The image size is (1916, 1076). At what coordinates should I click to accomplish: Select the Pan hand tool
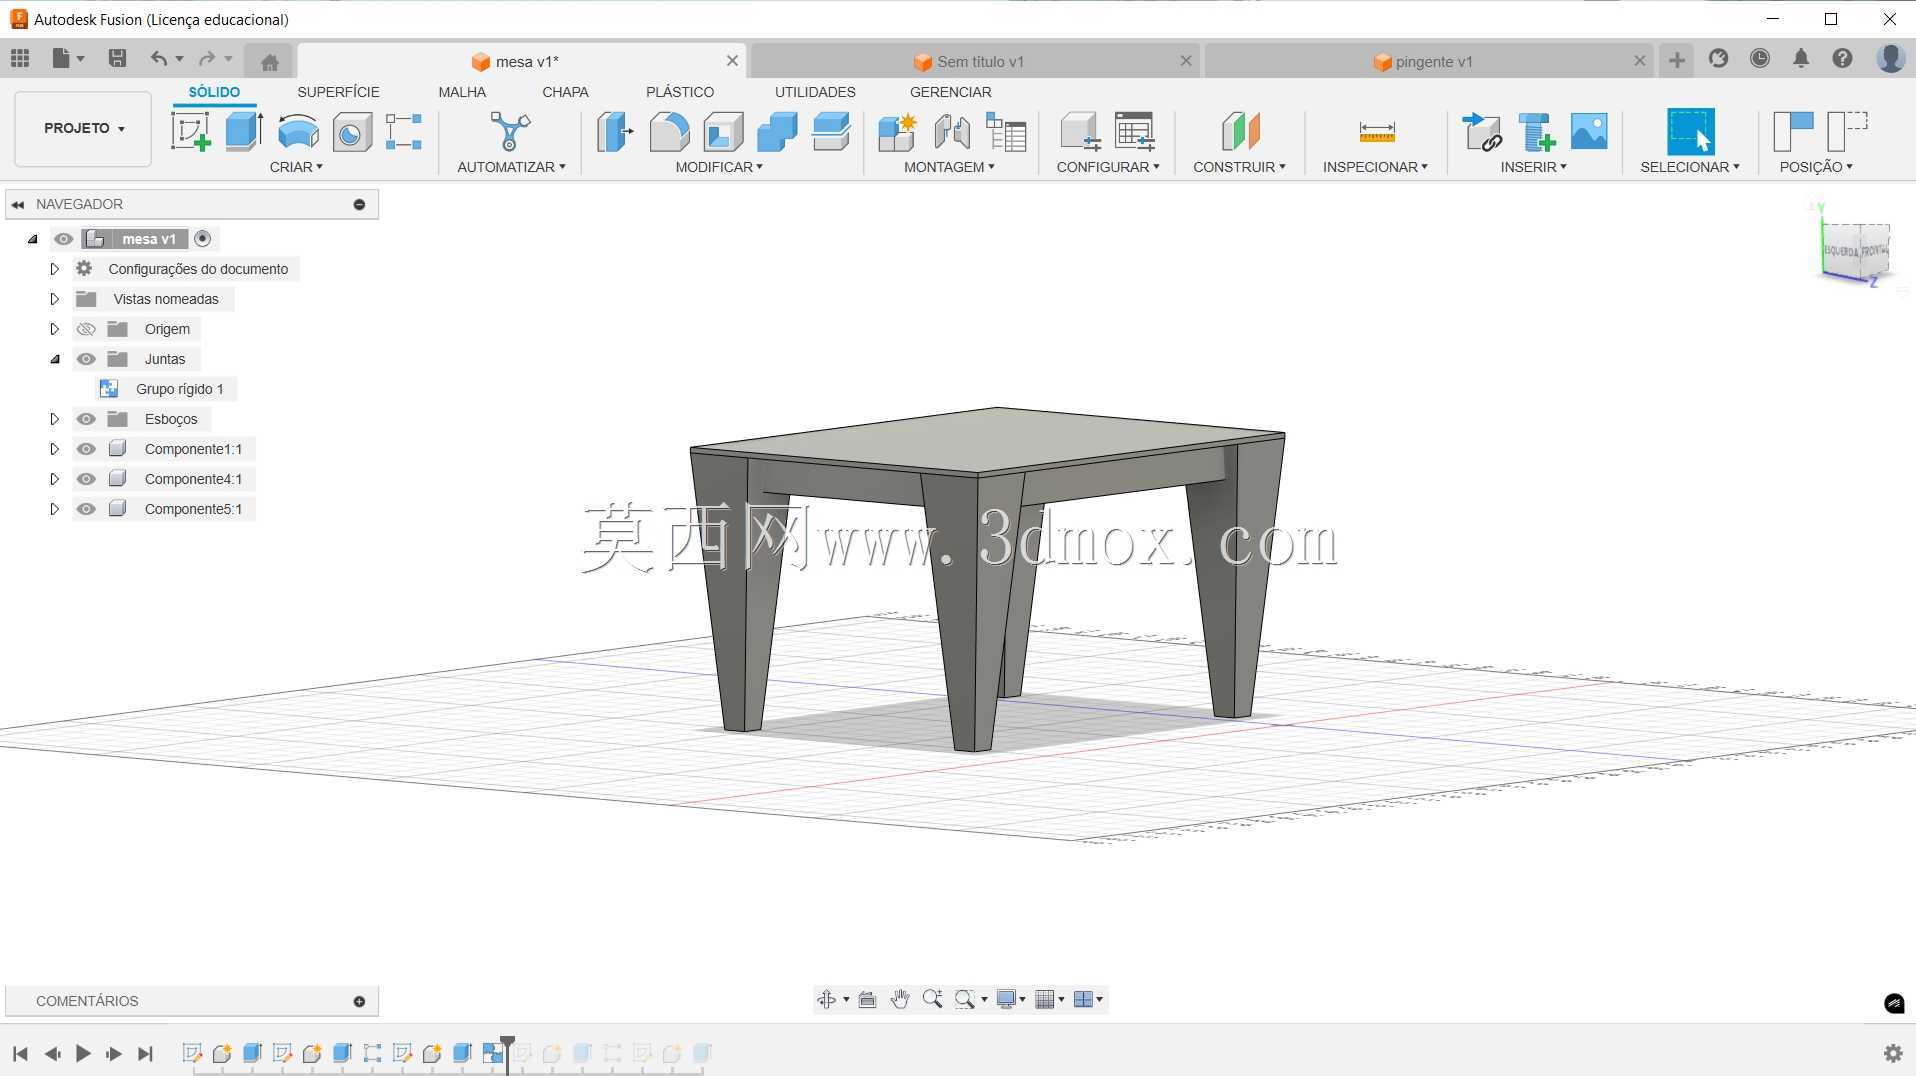(900, 999)
